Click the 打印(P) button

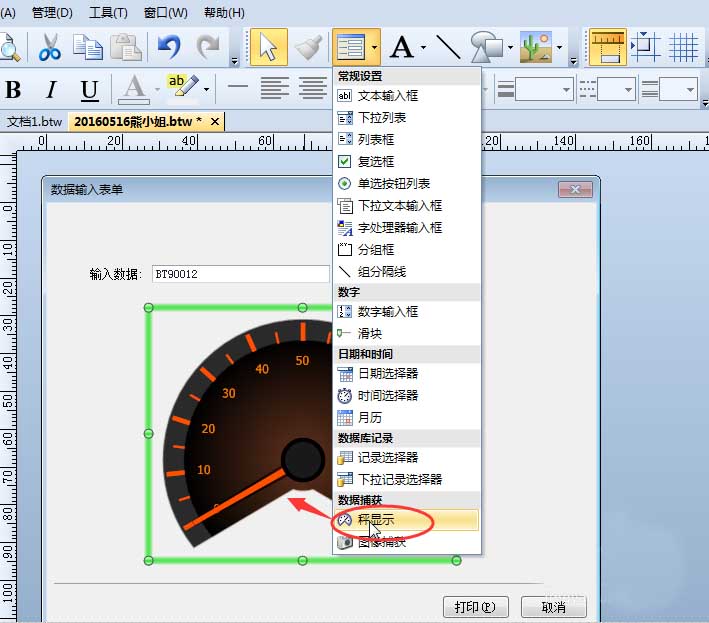[475, 607]
